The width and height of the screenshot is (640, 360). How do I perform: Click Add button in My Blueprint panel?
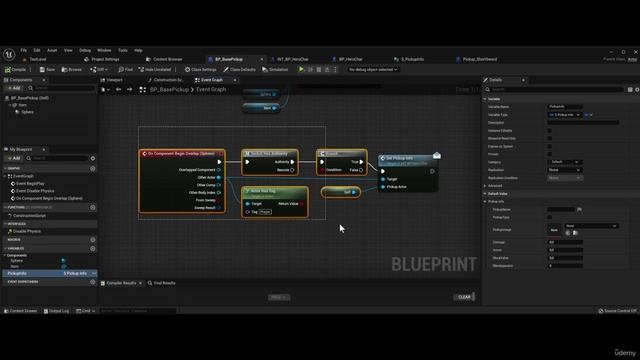point(13,158)
